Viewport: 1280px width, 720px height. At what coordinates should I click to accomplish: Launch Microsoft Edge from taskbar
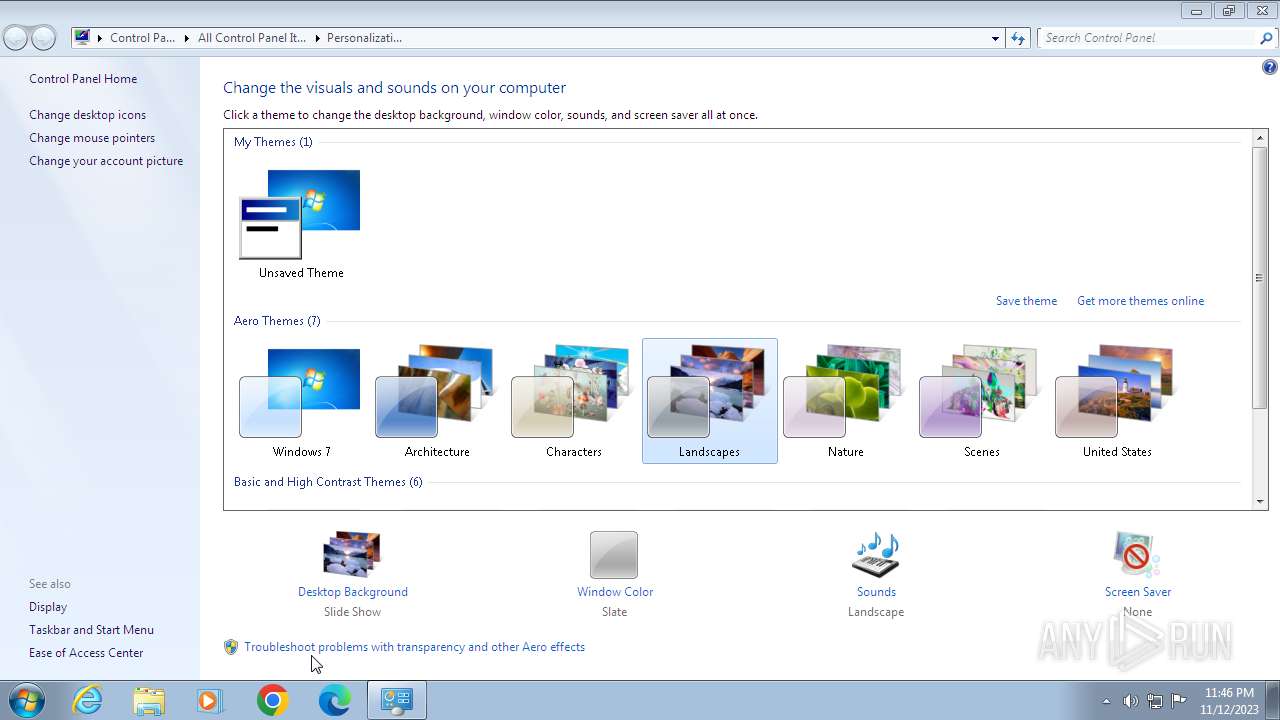(334, 701)
